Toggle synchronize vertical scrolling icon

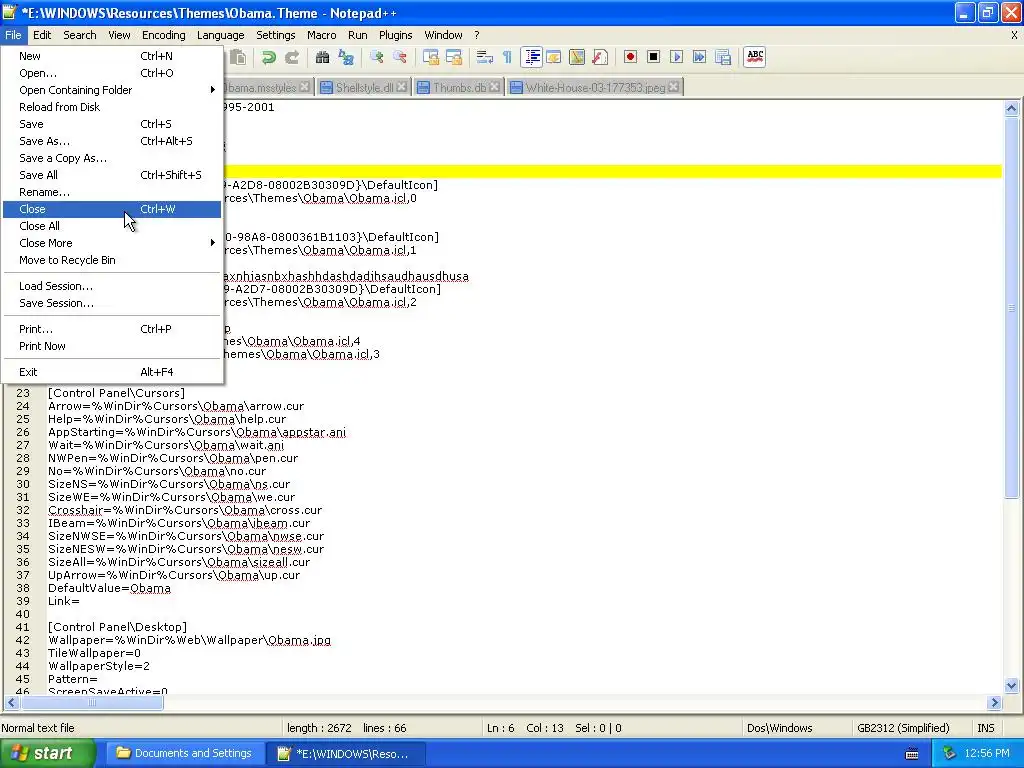point(430,57)
